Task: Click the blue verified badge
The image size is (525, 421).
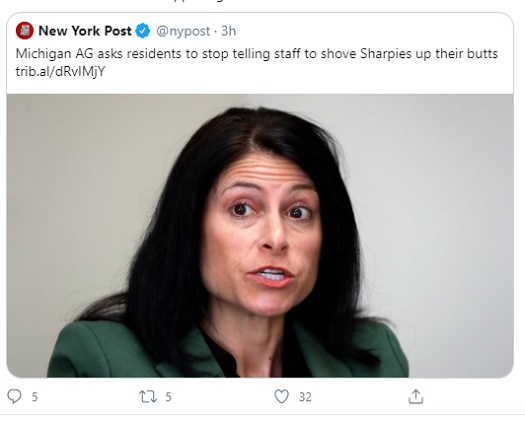Action: click(x=143, y=31)
